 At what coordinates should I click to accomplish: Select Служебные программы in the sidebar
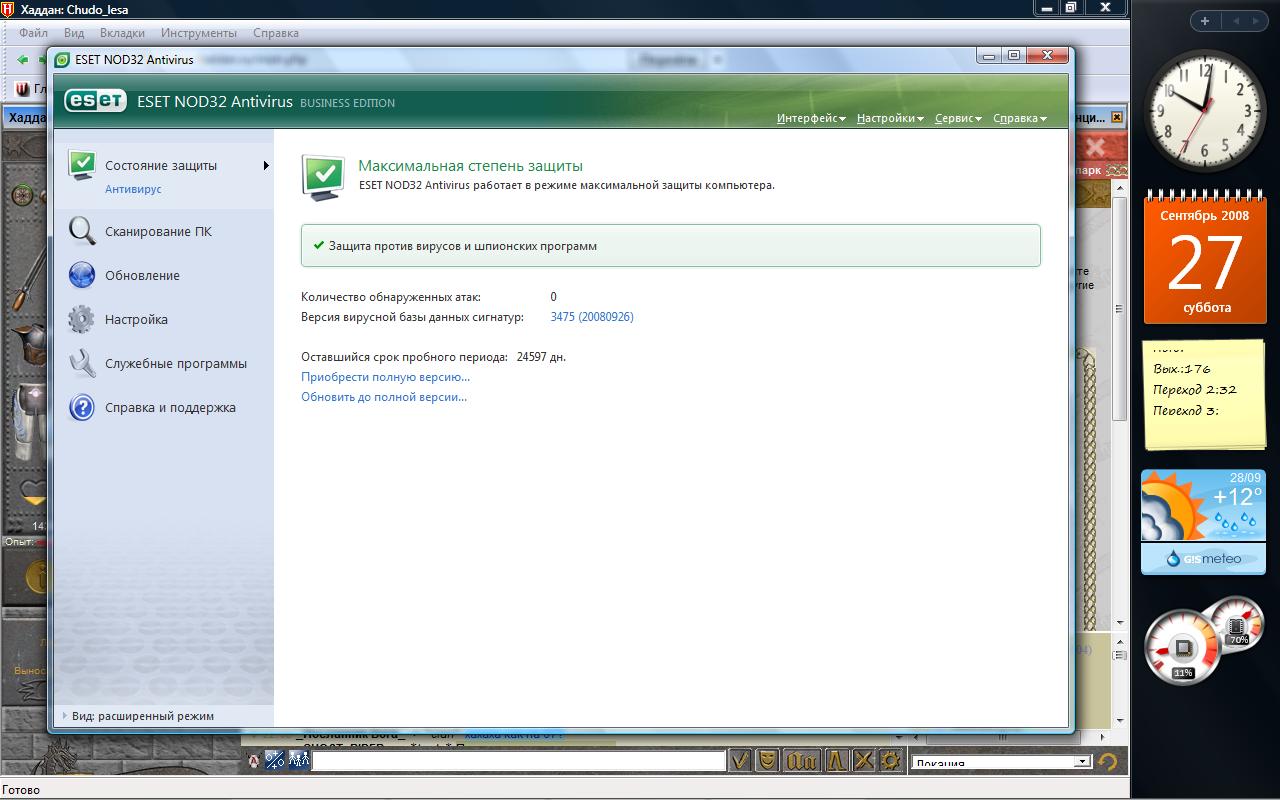pyautogui.click(x=176, y=364)
